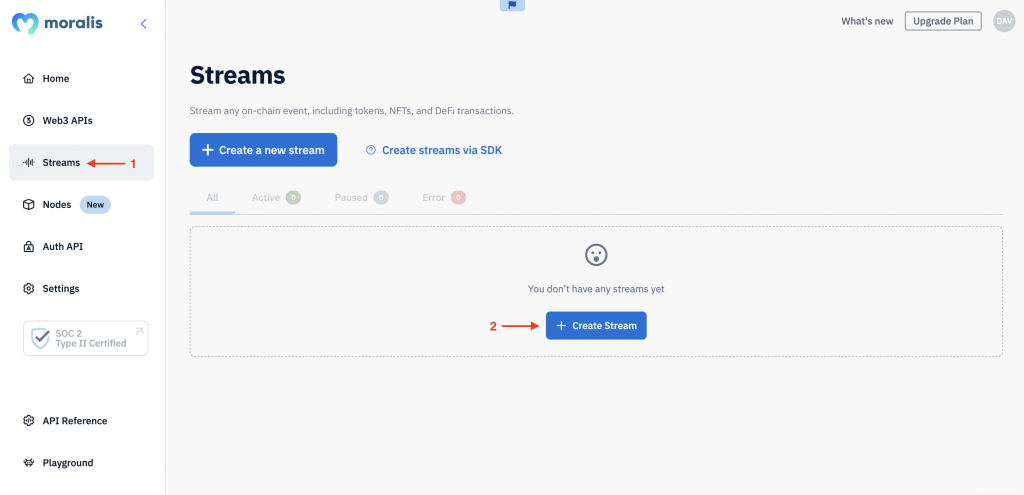Click the blue flag icon at top

(512, 5)
